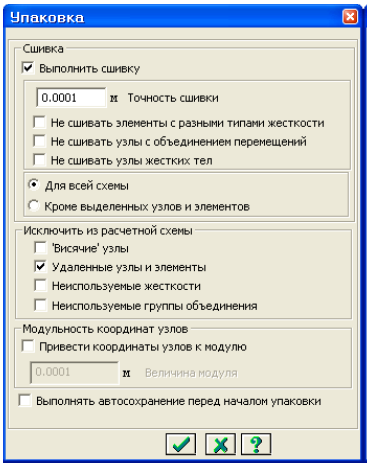Image resolution: width=368 pixels, height=464 pixels.
Task: Click the Исключить из расчетной схемы group header
Action: 108,231
